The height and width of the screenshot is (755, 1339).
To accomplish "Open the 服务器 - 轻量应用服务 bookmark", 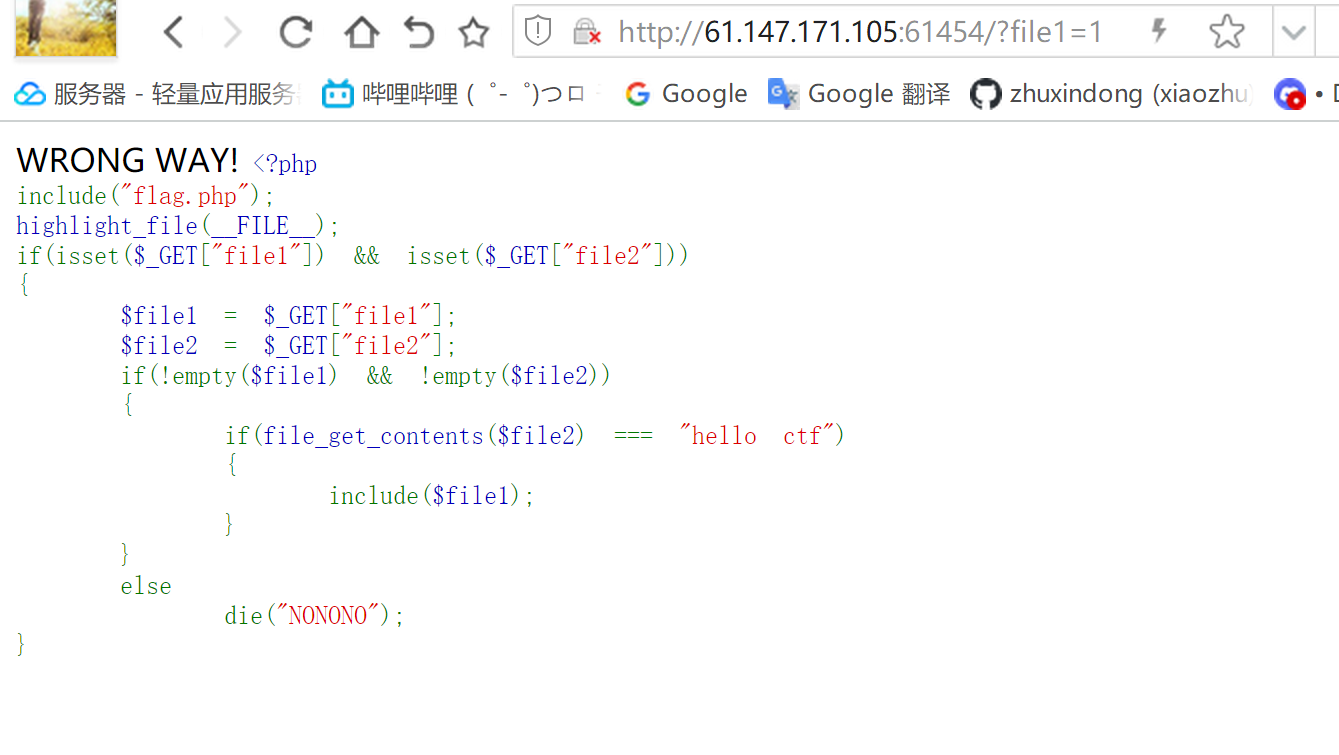I will coord(157,94).
